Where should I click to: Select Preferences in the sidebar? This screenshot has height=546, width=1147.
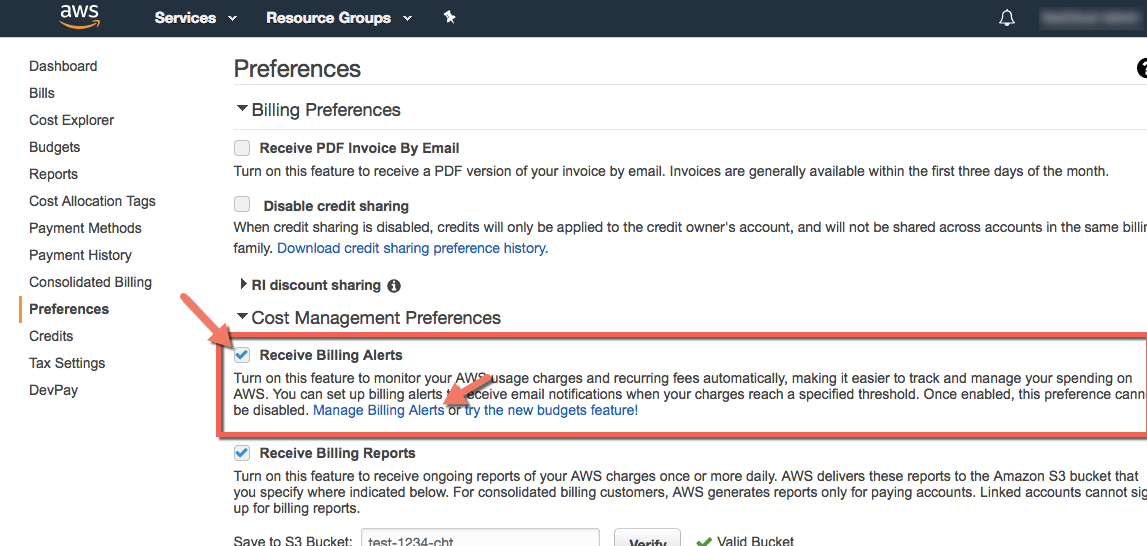click(69, 309)
